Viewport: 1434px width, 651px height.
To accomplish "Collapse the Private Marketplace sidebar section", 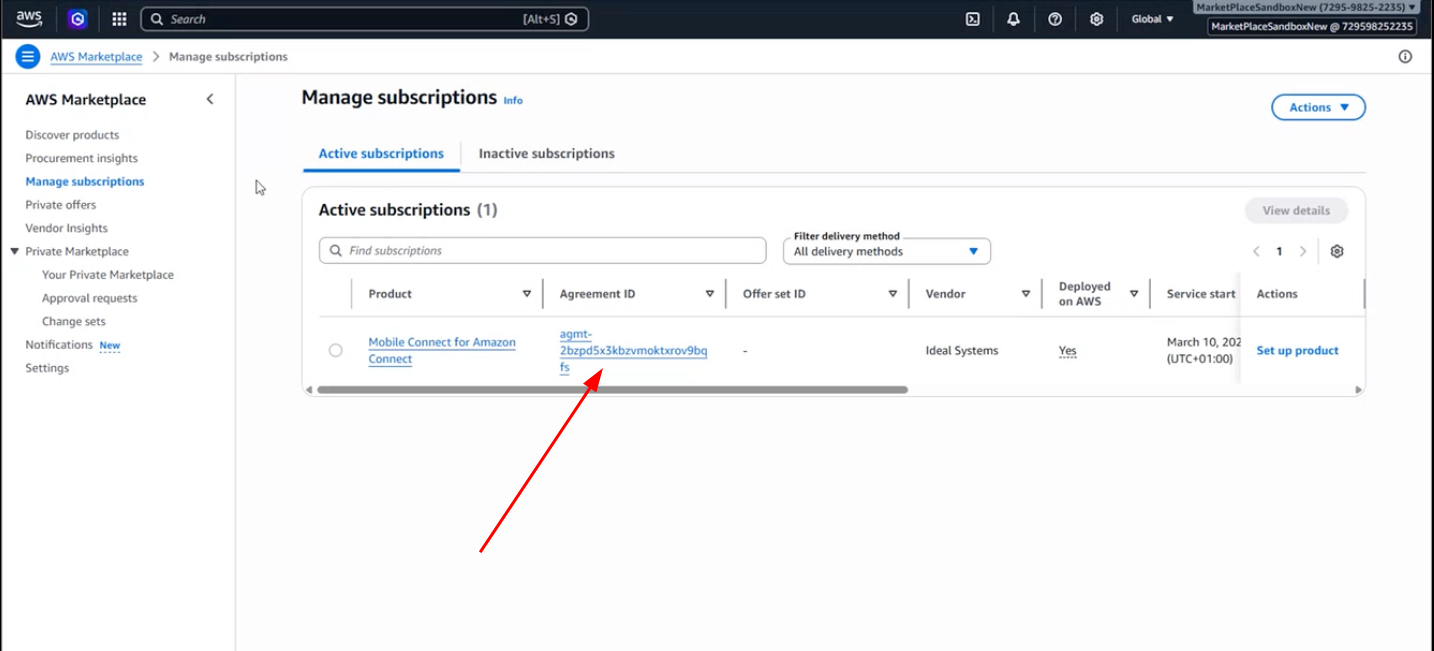I will coord(15,252).
